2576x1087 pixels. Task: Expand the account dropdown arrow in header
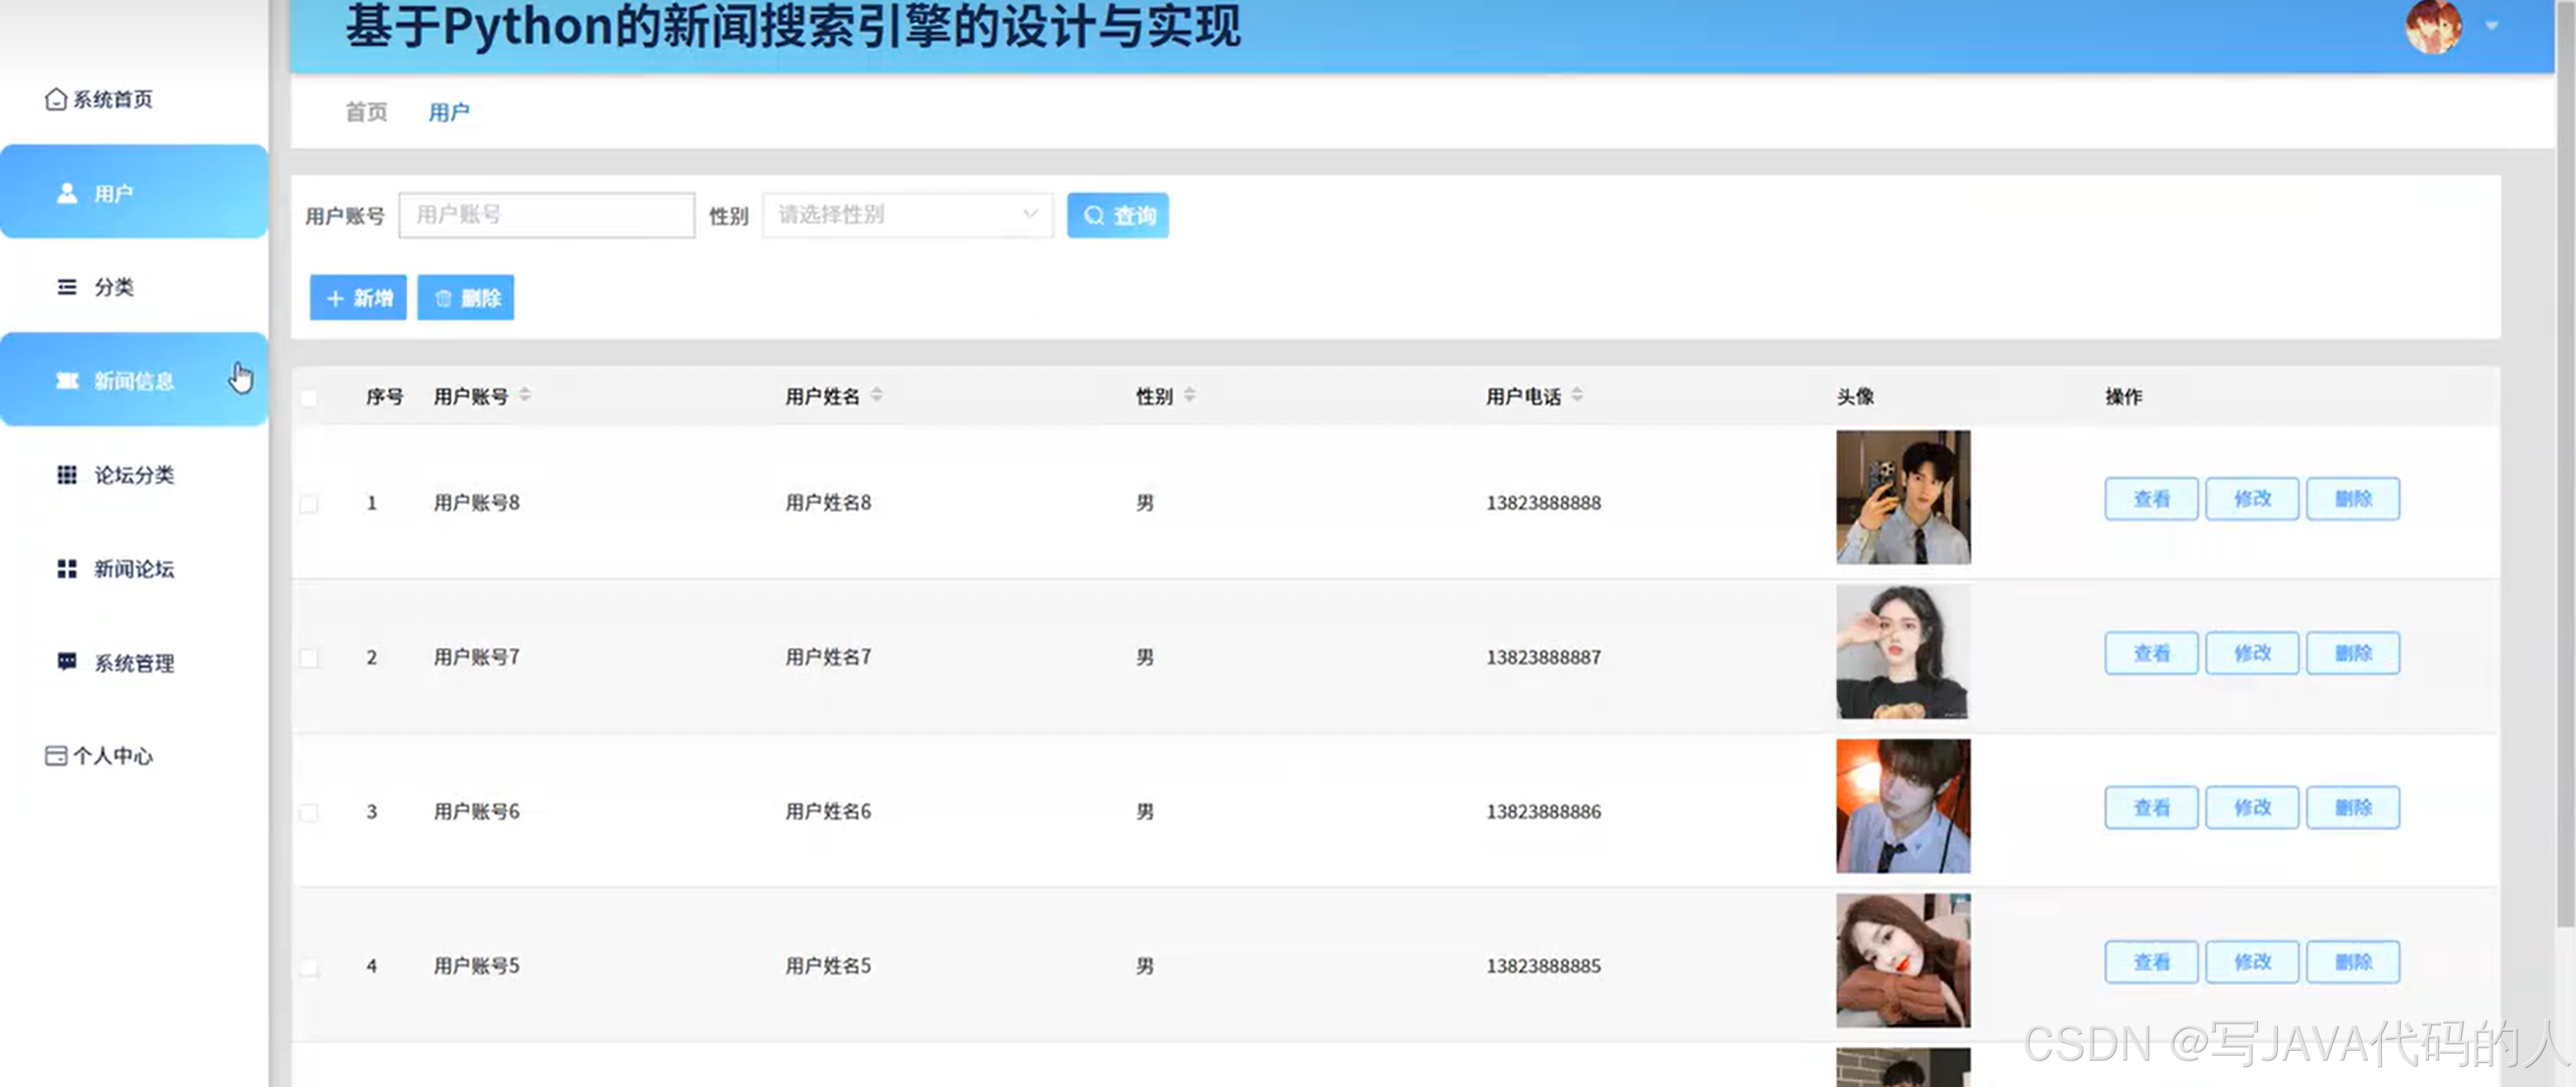[2492, 26]
